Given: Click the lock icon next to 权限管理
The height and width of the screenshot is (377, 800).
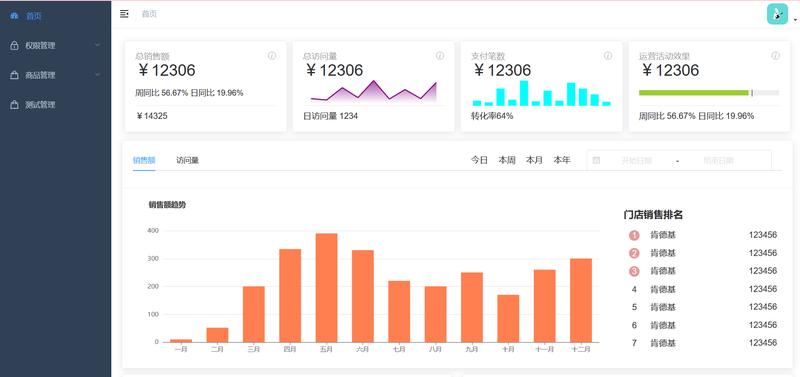Looking at the screenshot, I should pyautogui.click(x=14, y=45).
